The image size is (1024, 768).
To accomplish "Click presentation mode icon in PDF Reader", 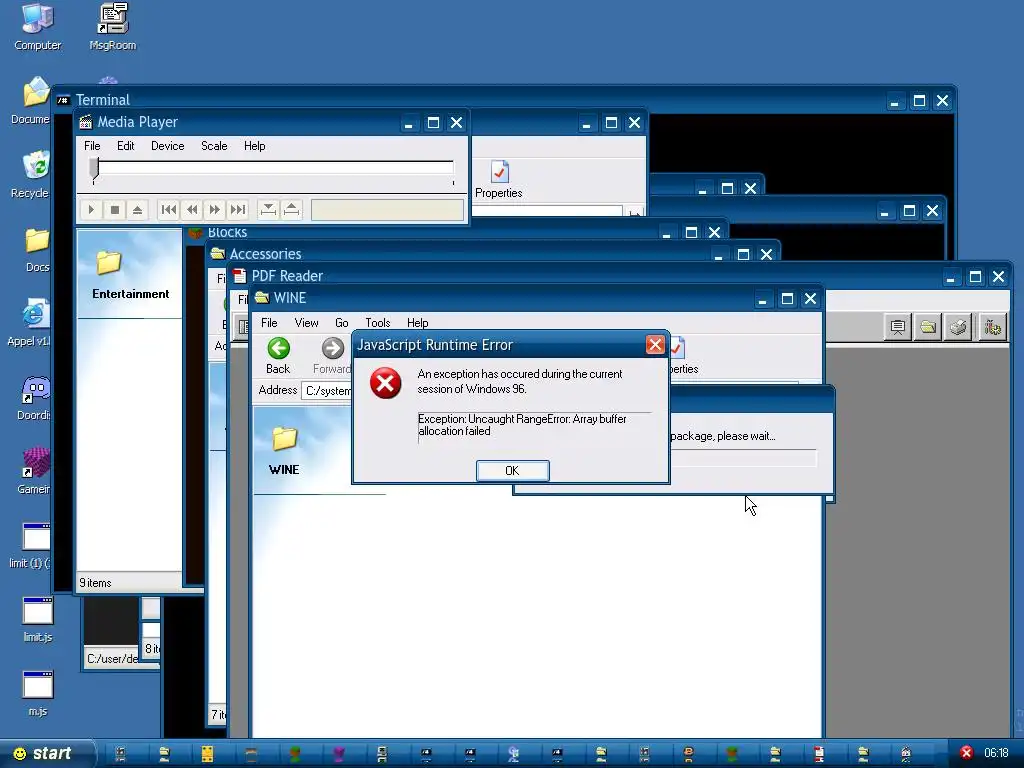I will (x=898, y=327).
